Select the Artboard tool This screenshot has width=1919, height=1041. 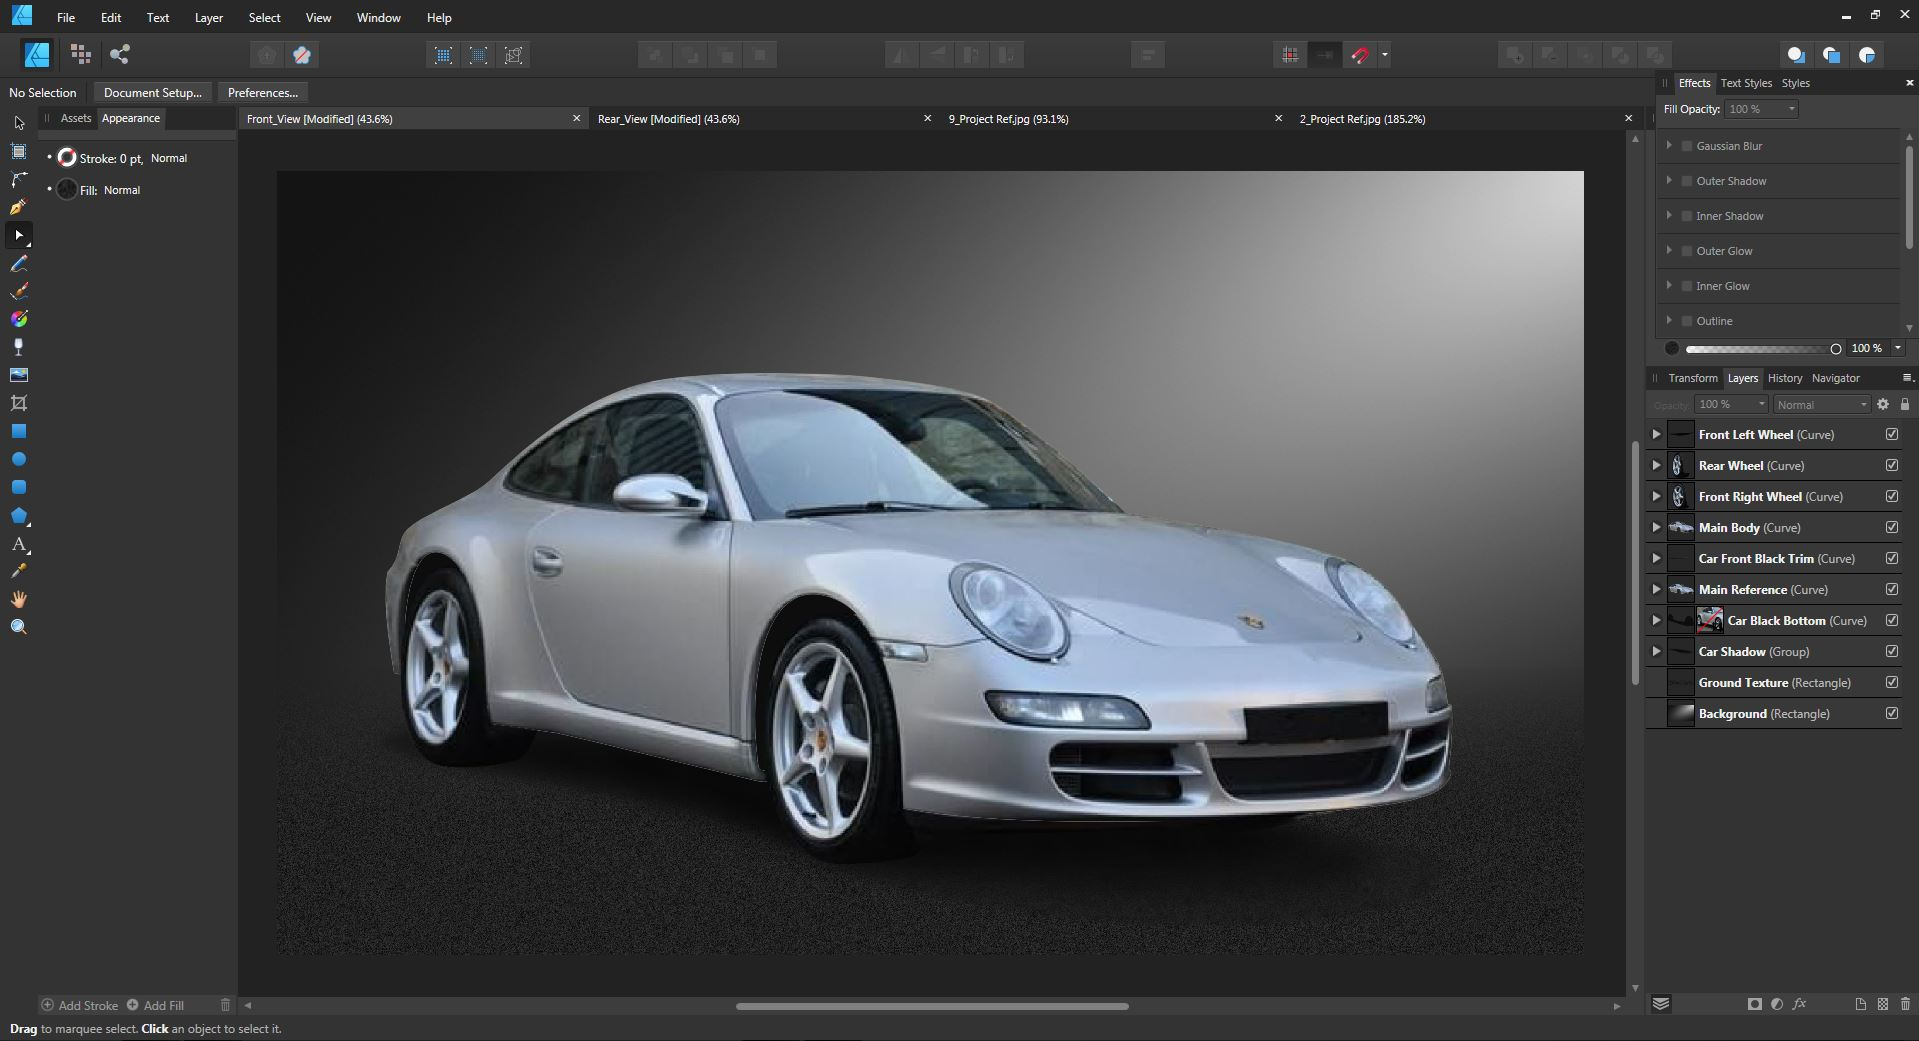click(19, 151)
